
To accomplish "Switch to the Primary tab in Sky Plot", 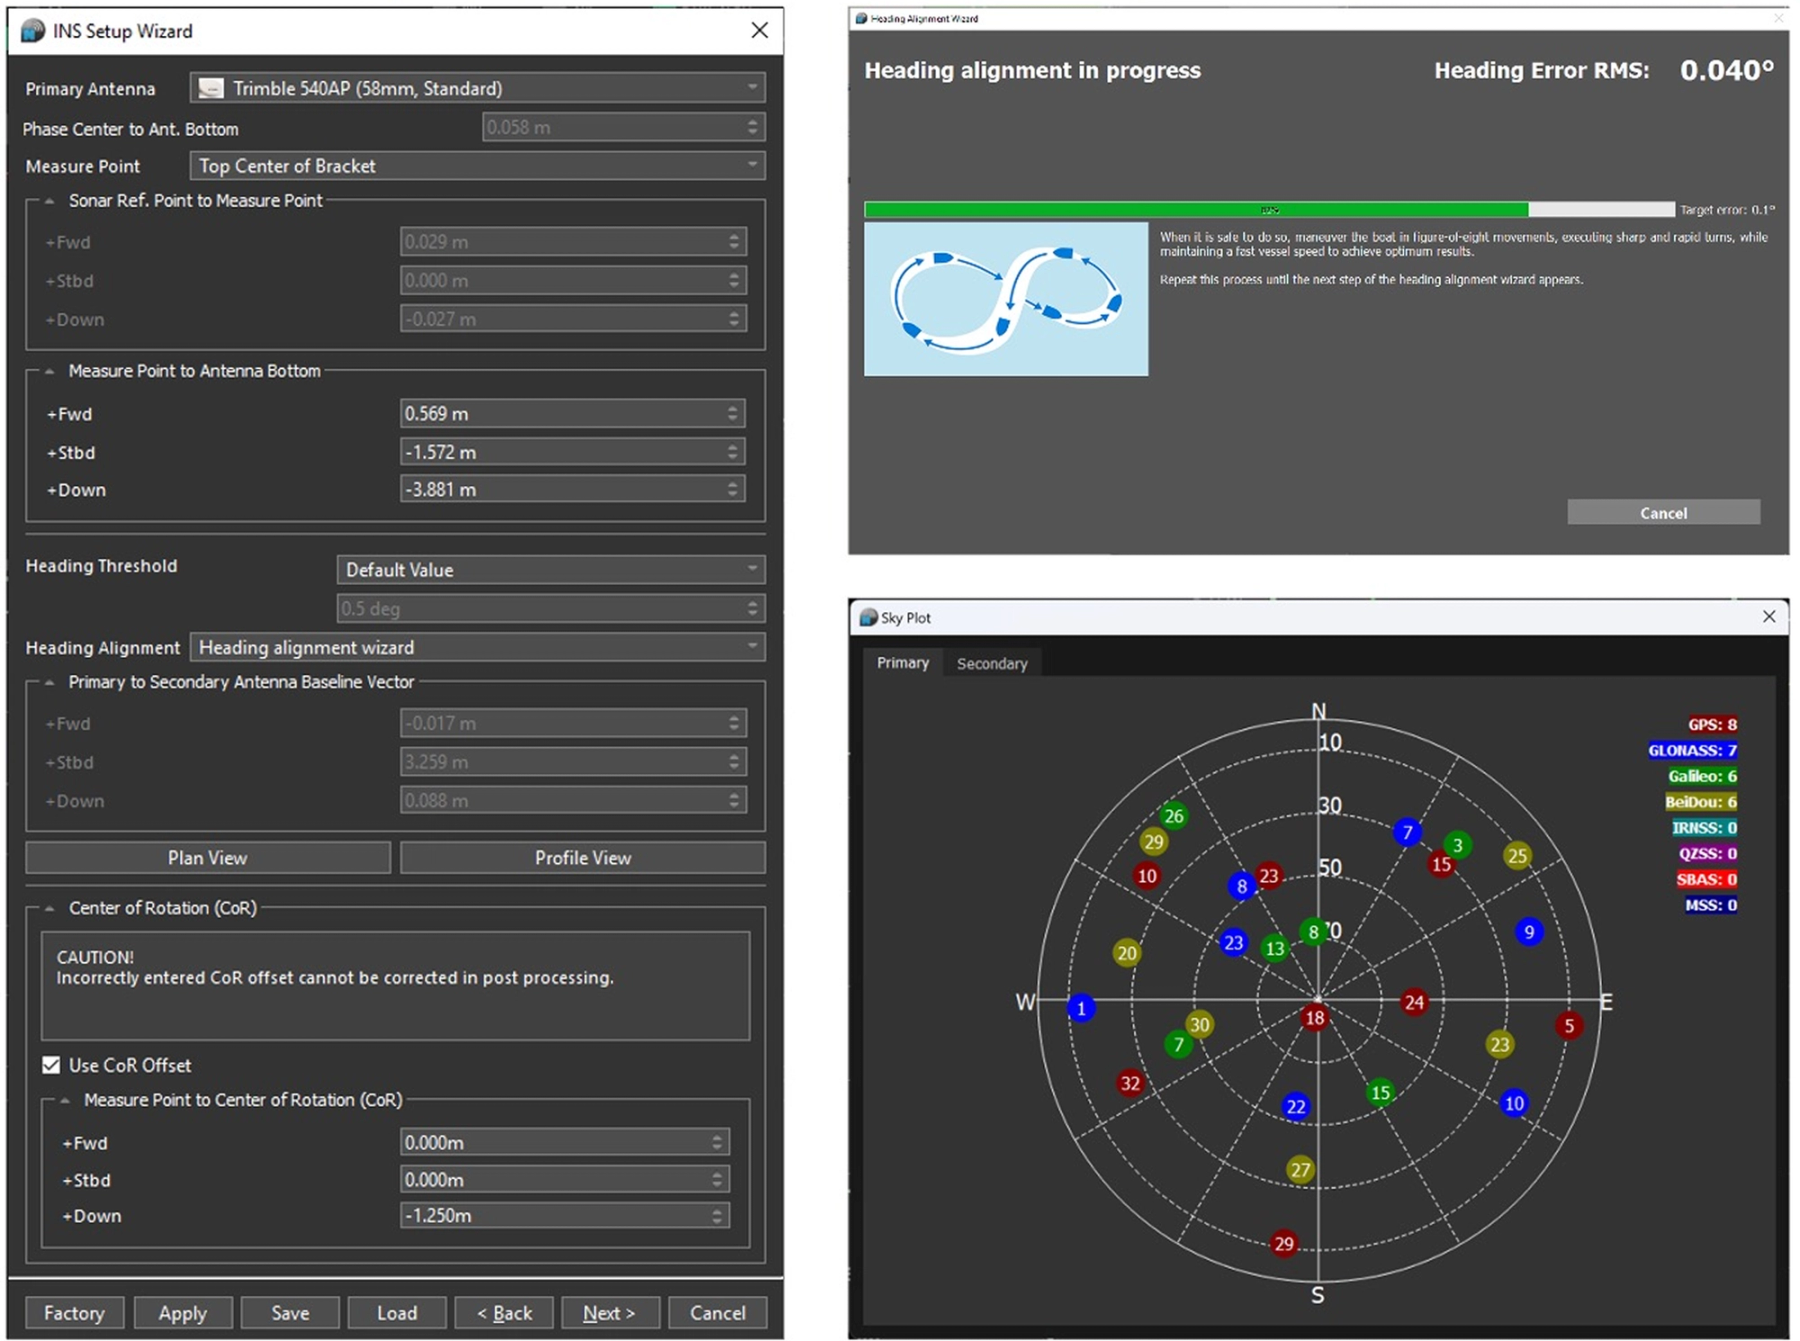I will (x=903, y=663).
